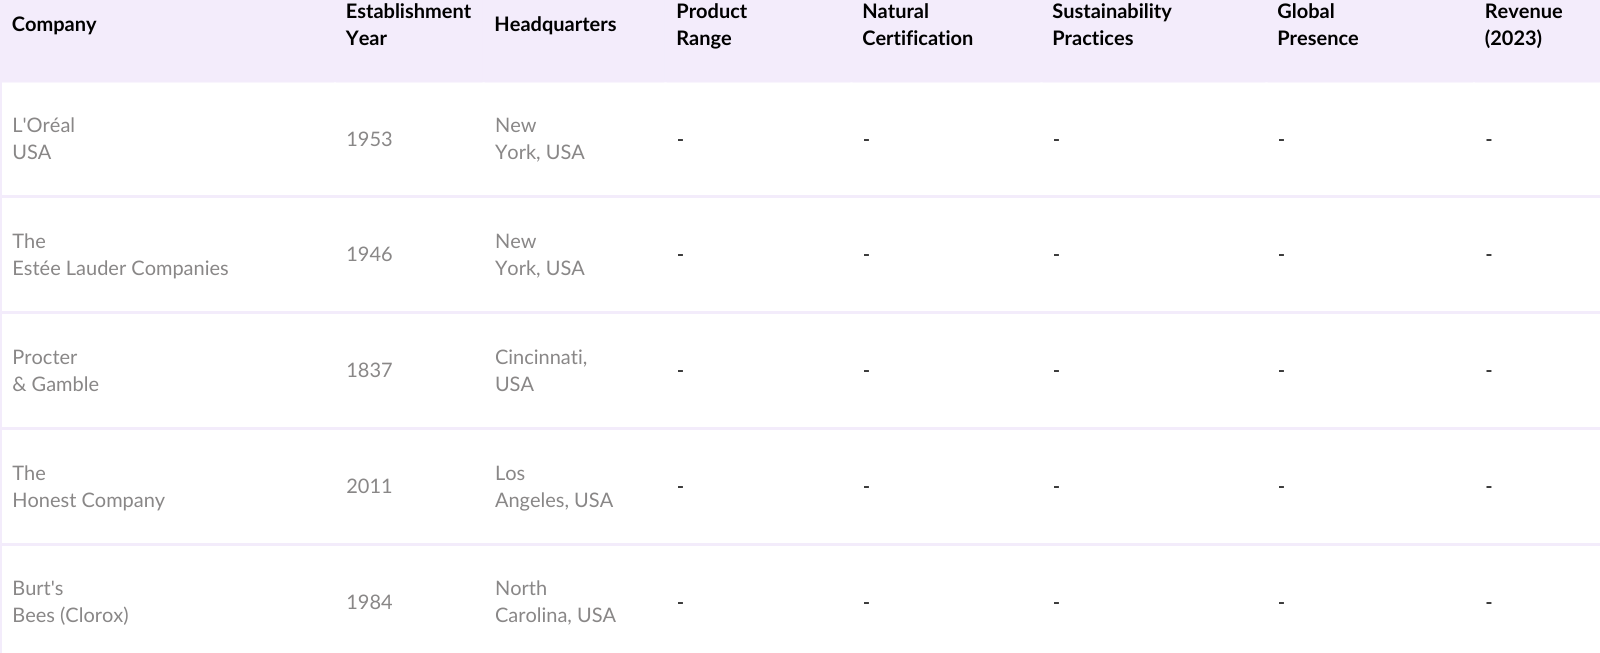Image resolution: width=1600 pixels, height=653 pixels.
Task: Select the 1953 establishment year cell
Action: pyautogui.click(x=369, y=139)
